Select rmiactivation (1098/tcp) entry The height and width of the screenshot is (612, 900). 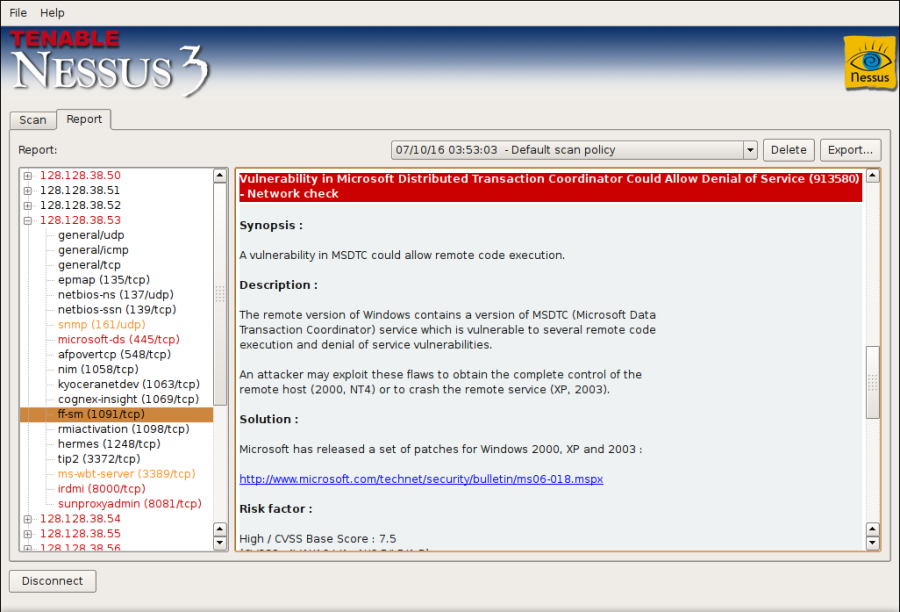coord(123,429)
